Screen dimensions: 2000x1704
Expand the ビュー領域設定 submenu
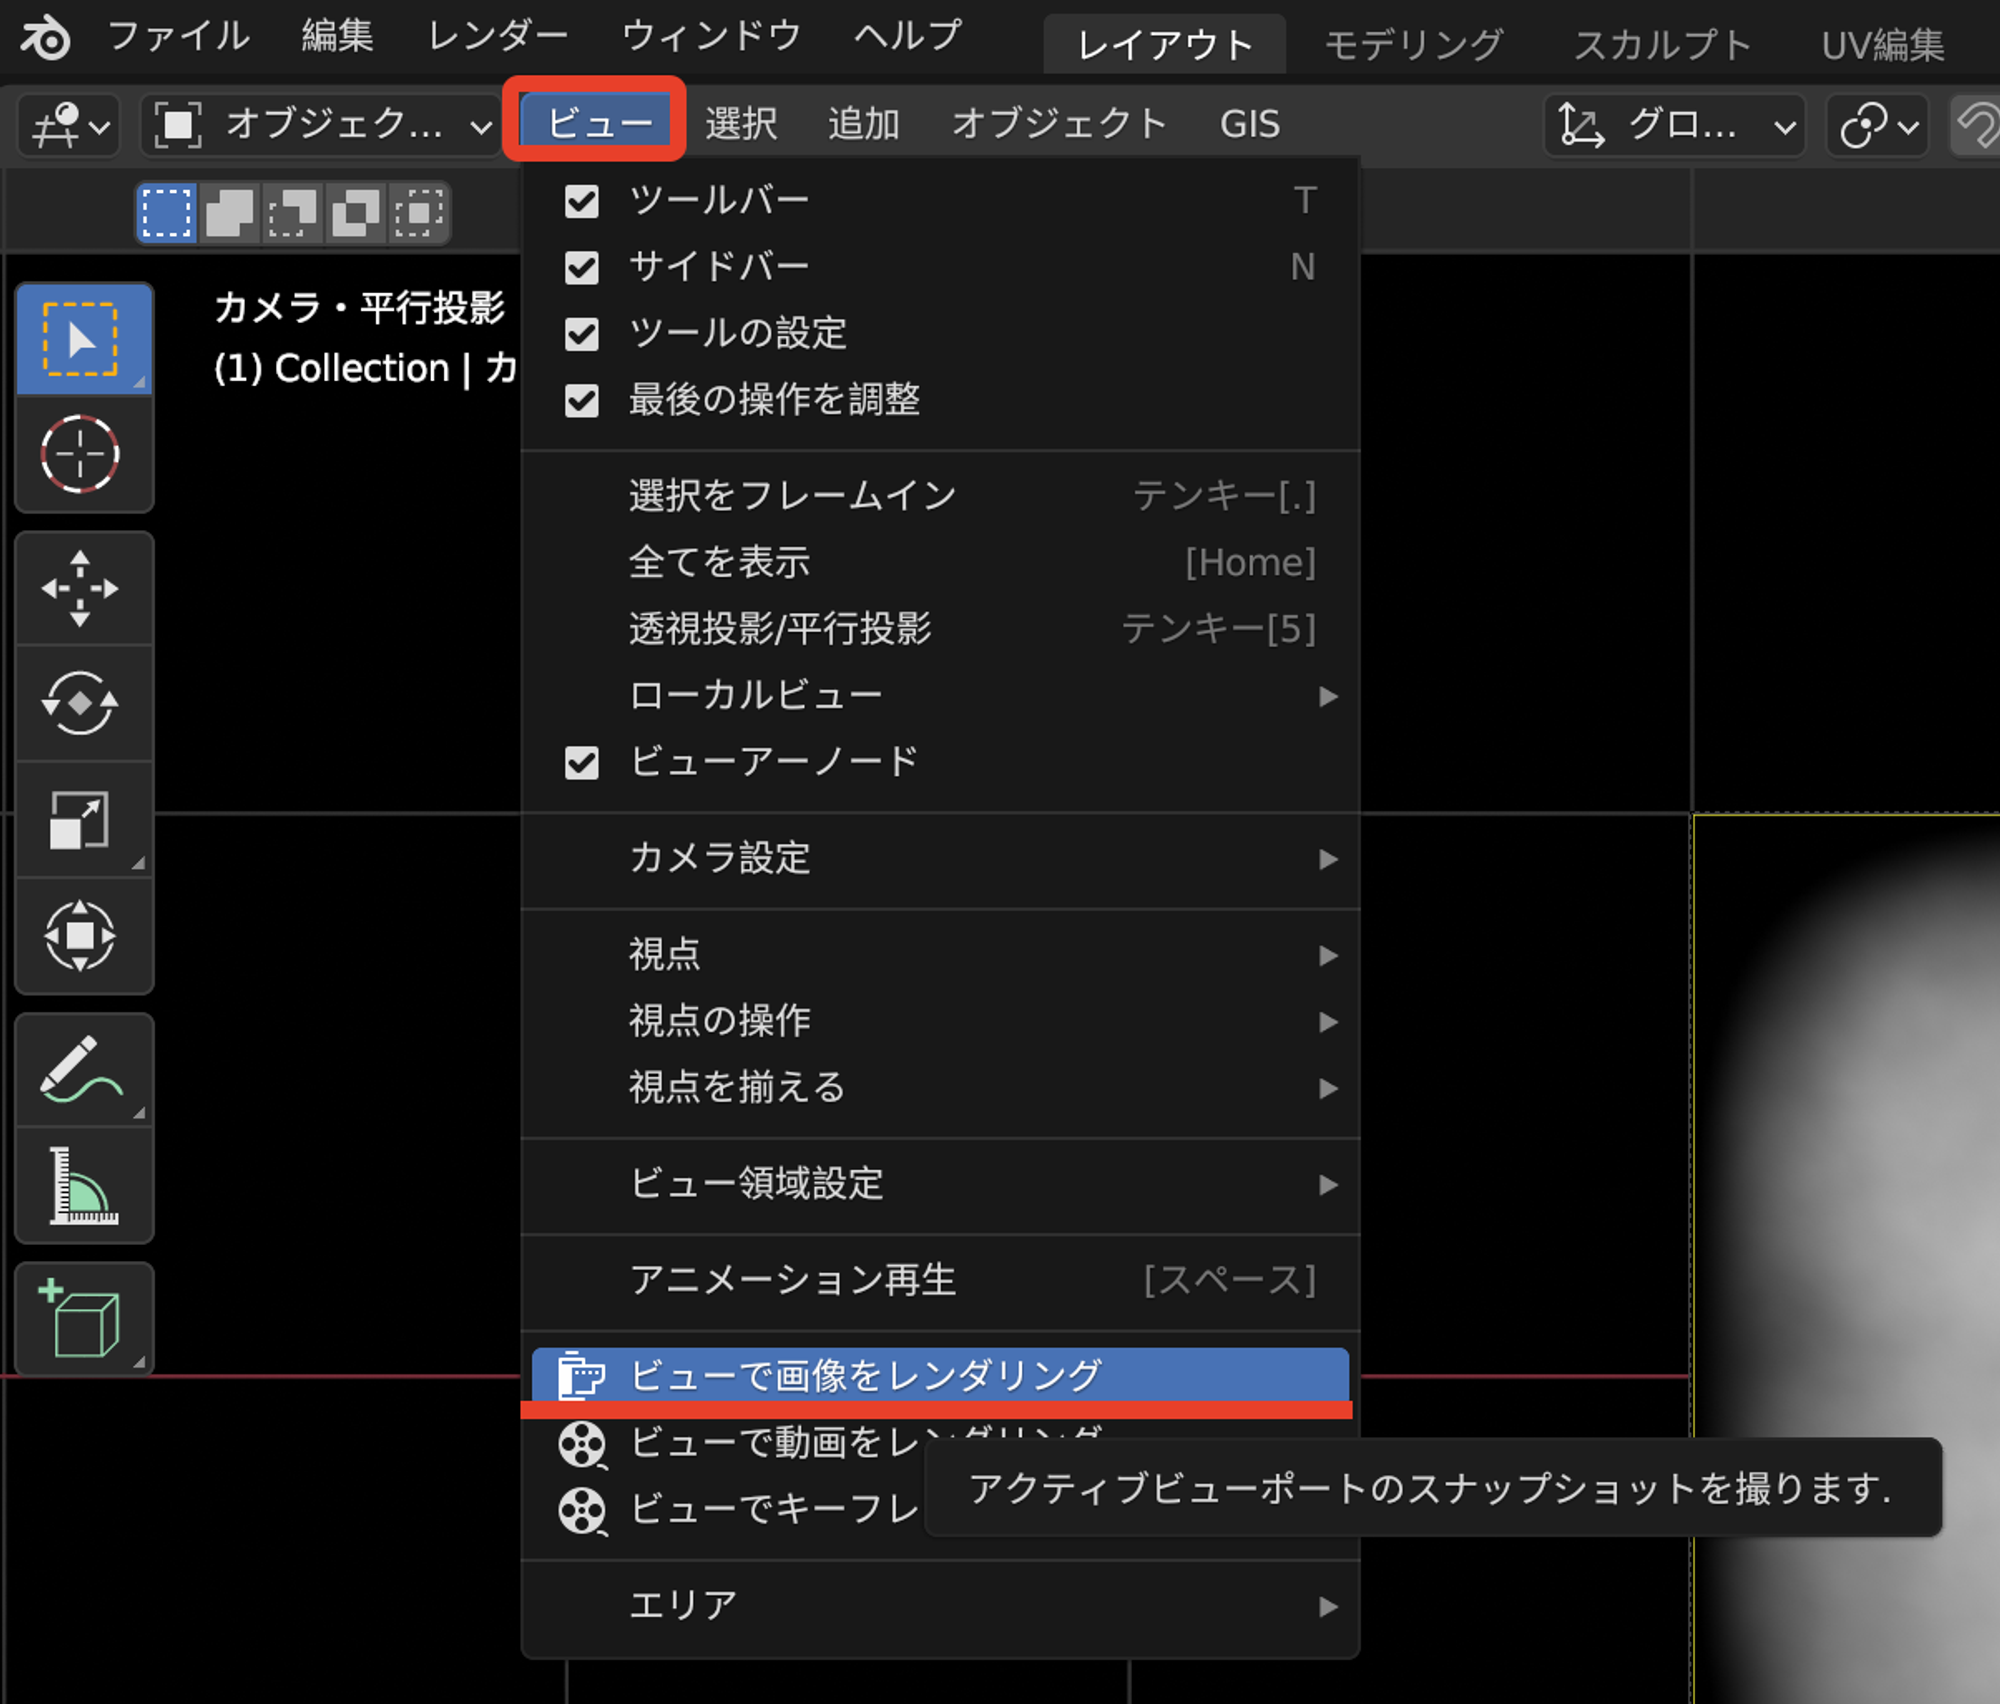tap(940, 1184)
